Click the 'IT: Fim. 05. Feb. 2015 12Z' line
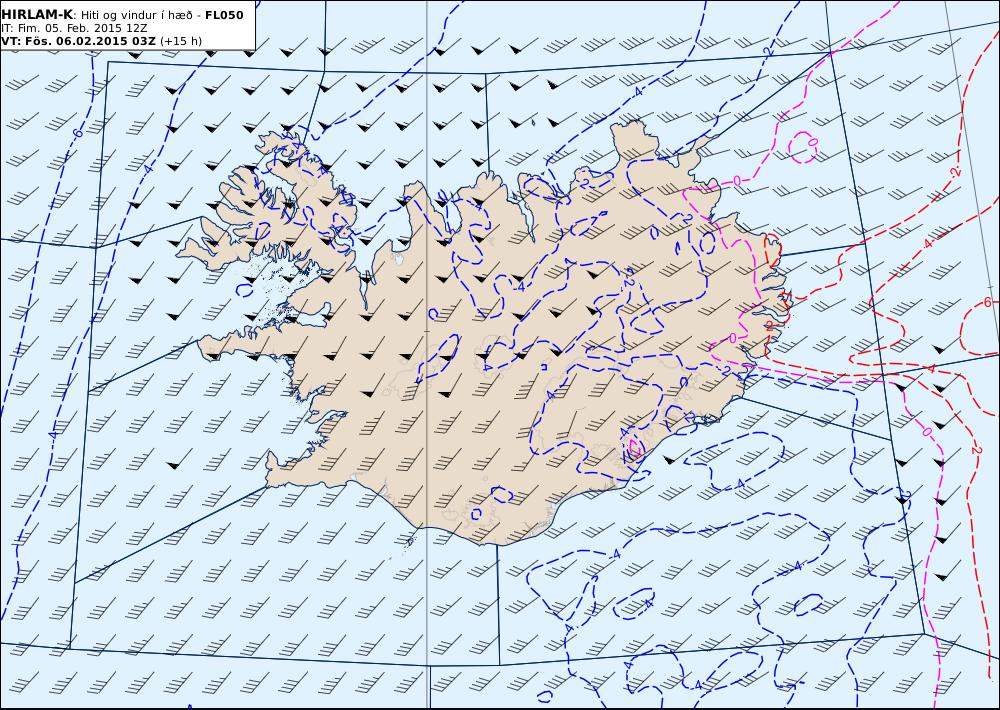Screen dimensions: 1000x710 74,28
